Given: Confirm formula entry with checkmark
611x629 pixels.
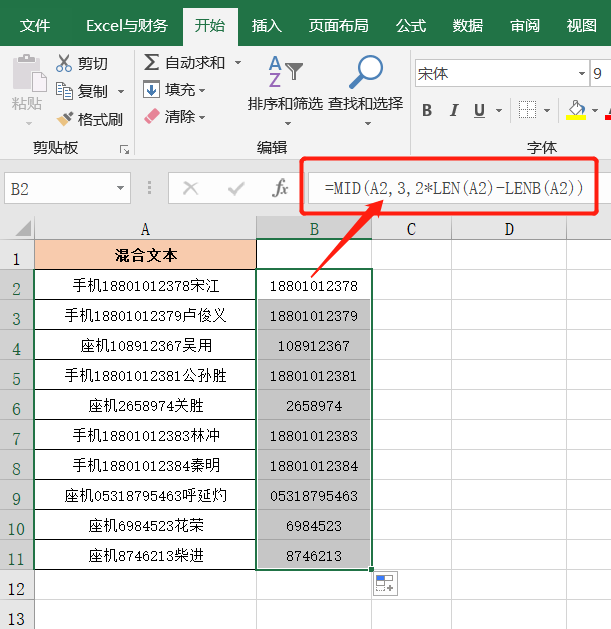Looking at the screenshot, I should point(236,188).
